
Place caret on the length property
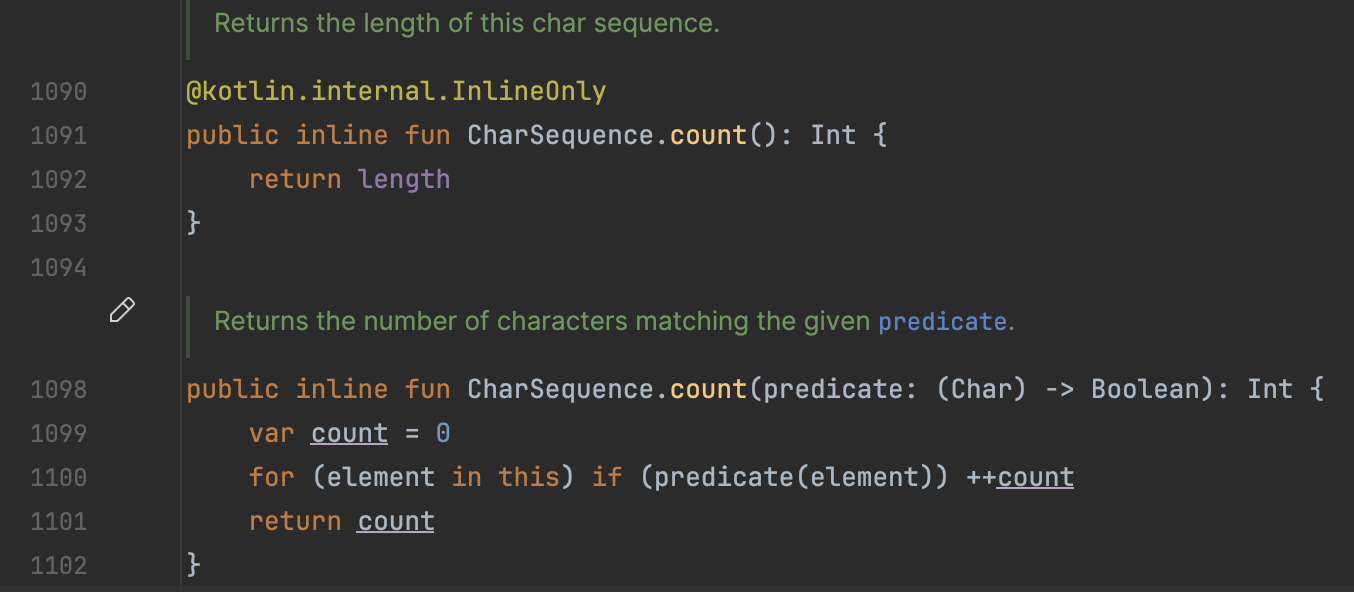click(x=404, y=180)
